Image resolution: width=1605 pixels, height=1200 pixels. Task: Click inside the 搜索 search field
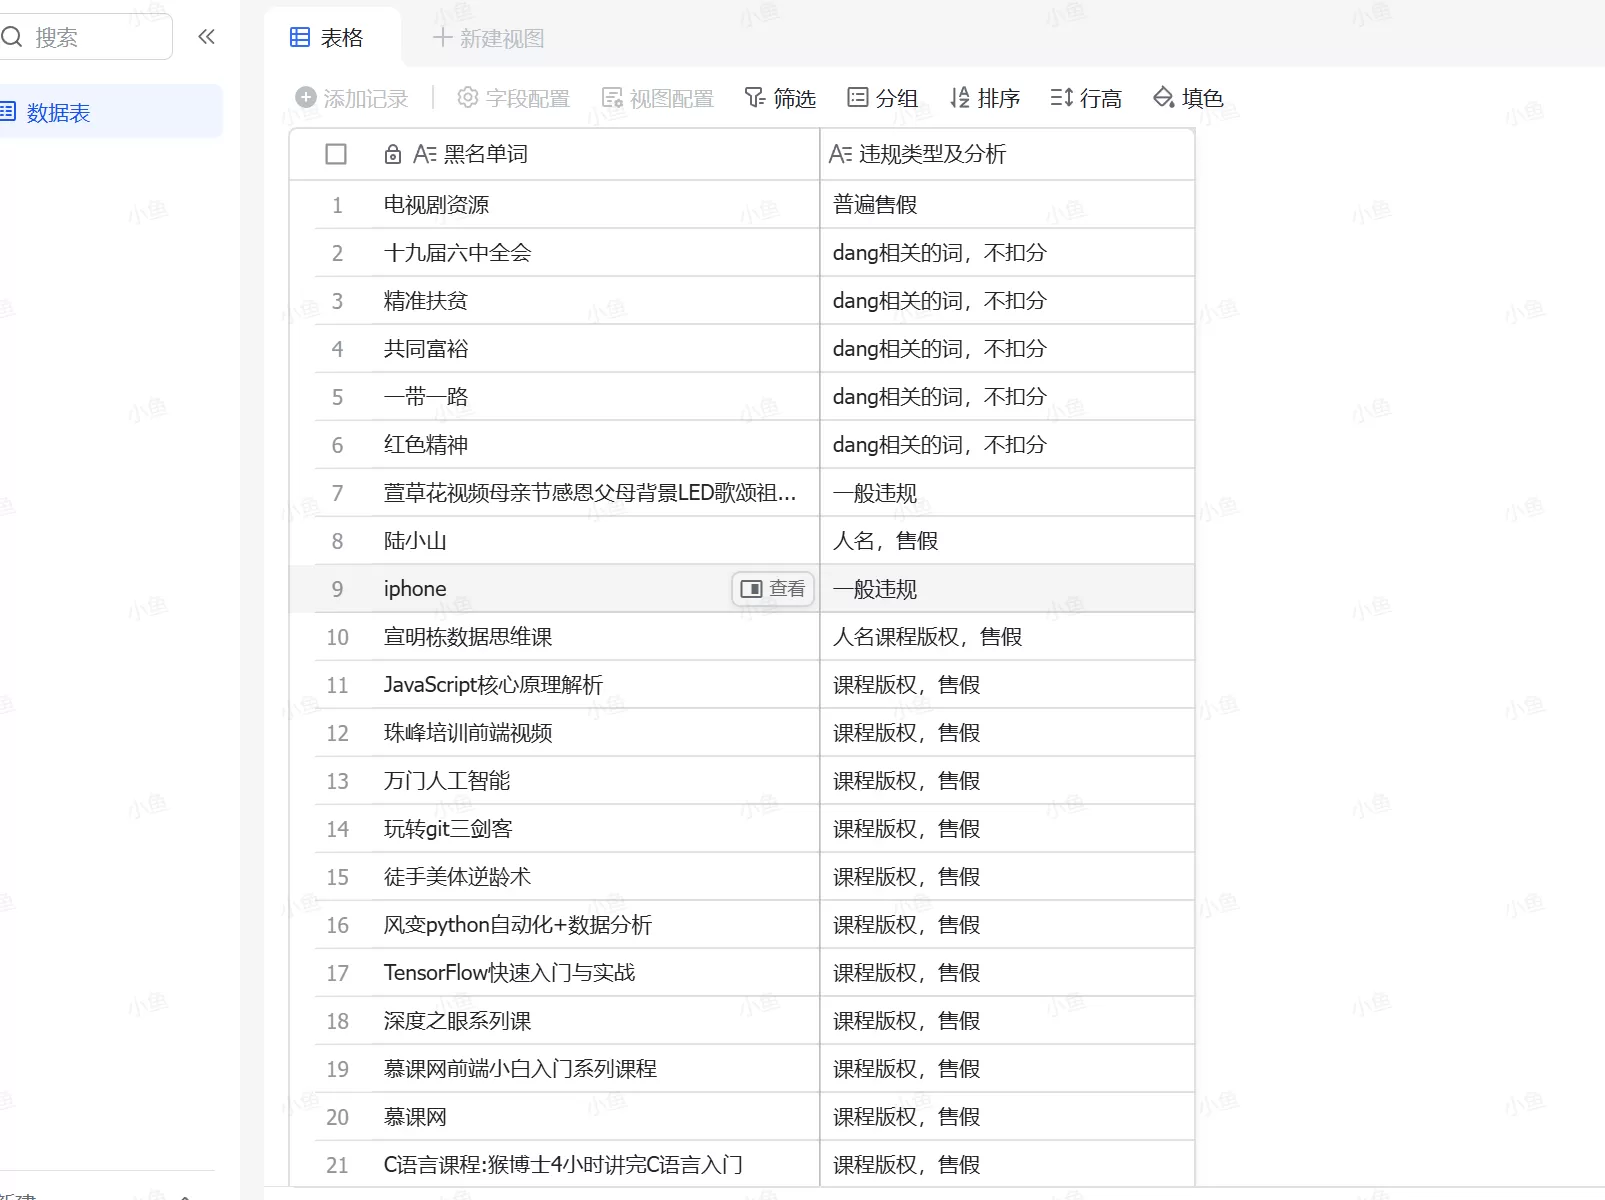pyautogui.click(x=90, y=36)
